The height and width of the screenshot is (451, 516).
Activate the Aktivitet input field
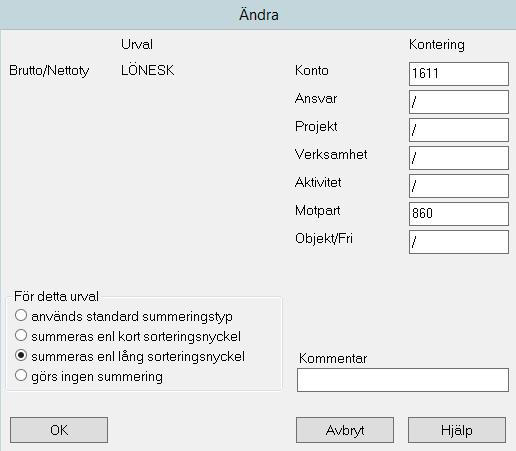pyautogui.click(x=459, y=186)
